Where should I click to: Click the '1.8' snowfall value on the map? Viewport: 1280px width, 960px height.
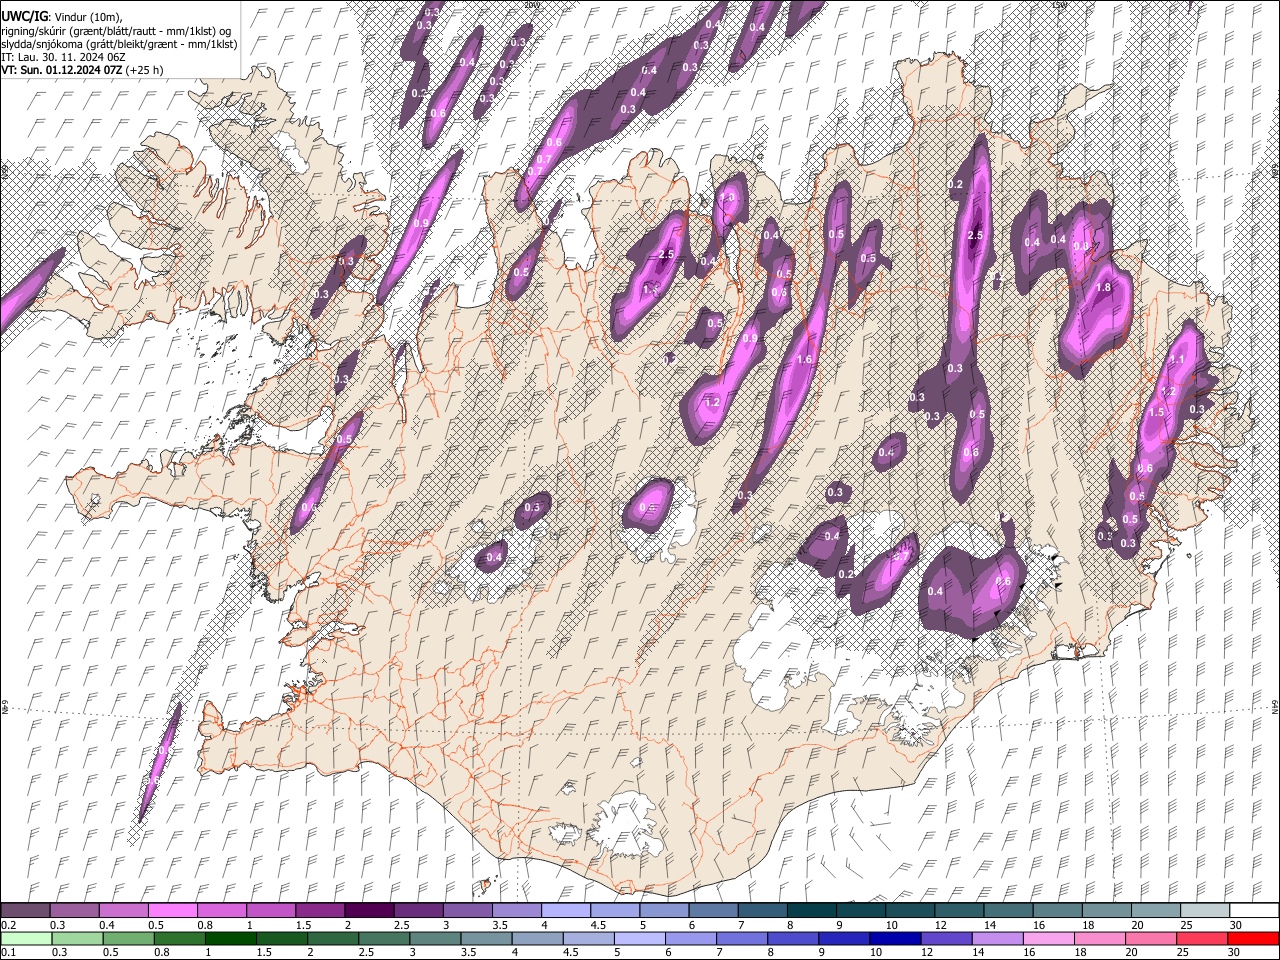tap(1104, 287)
